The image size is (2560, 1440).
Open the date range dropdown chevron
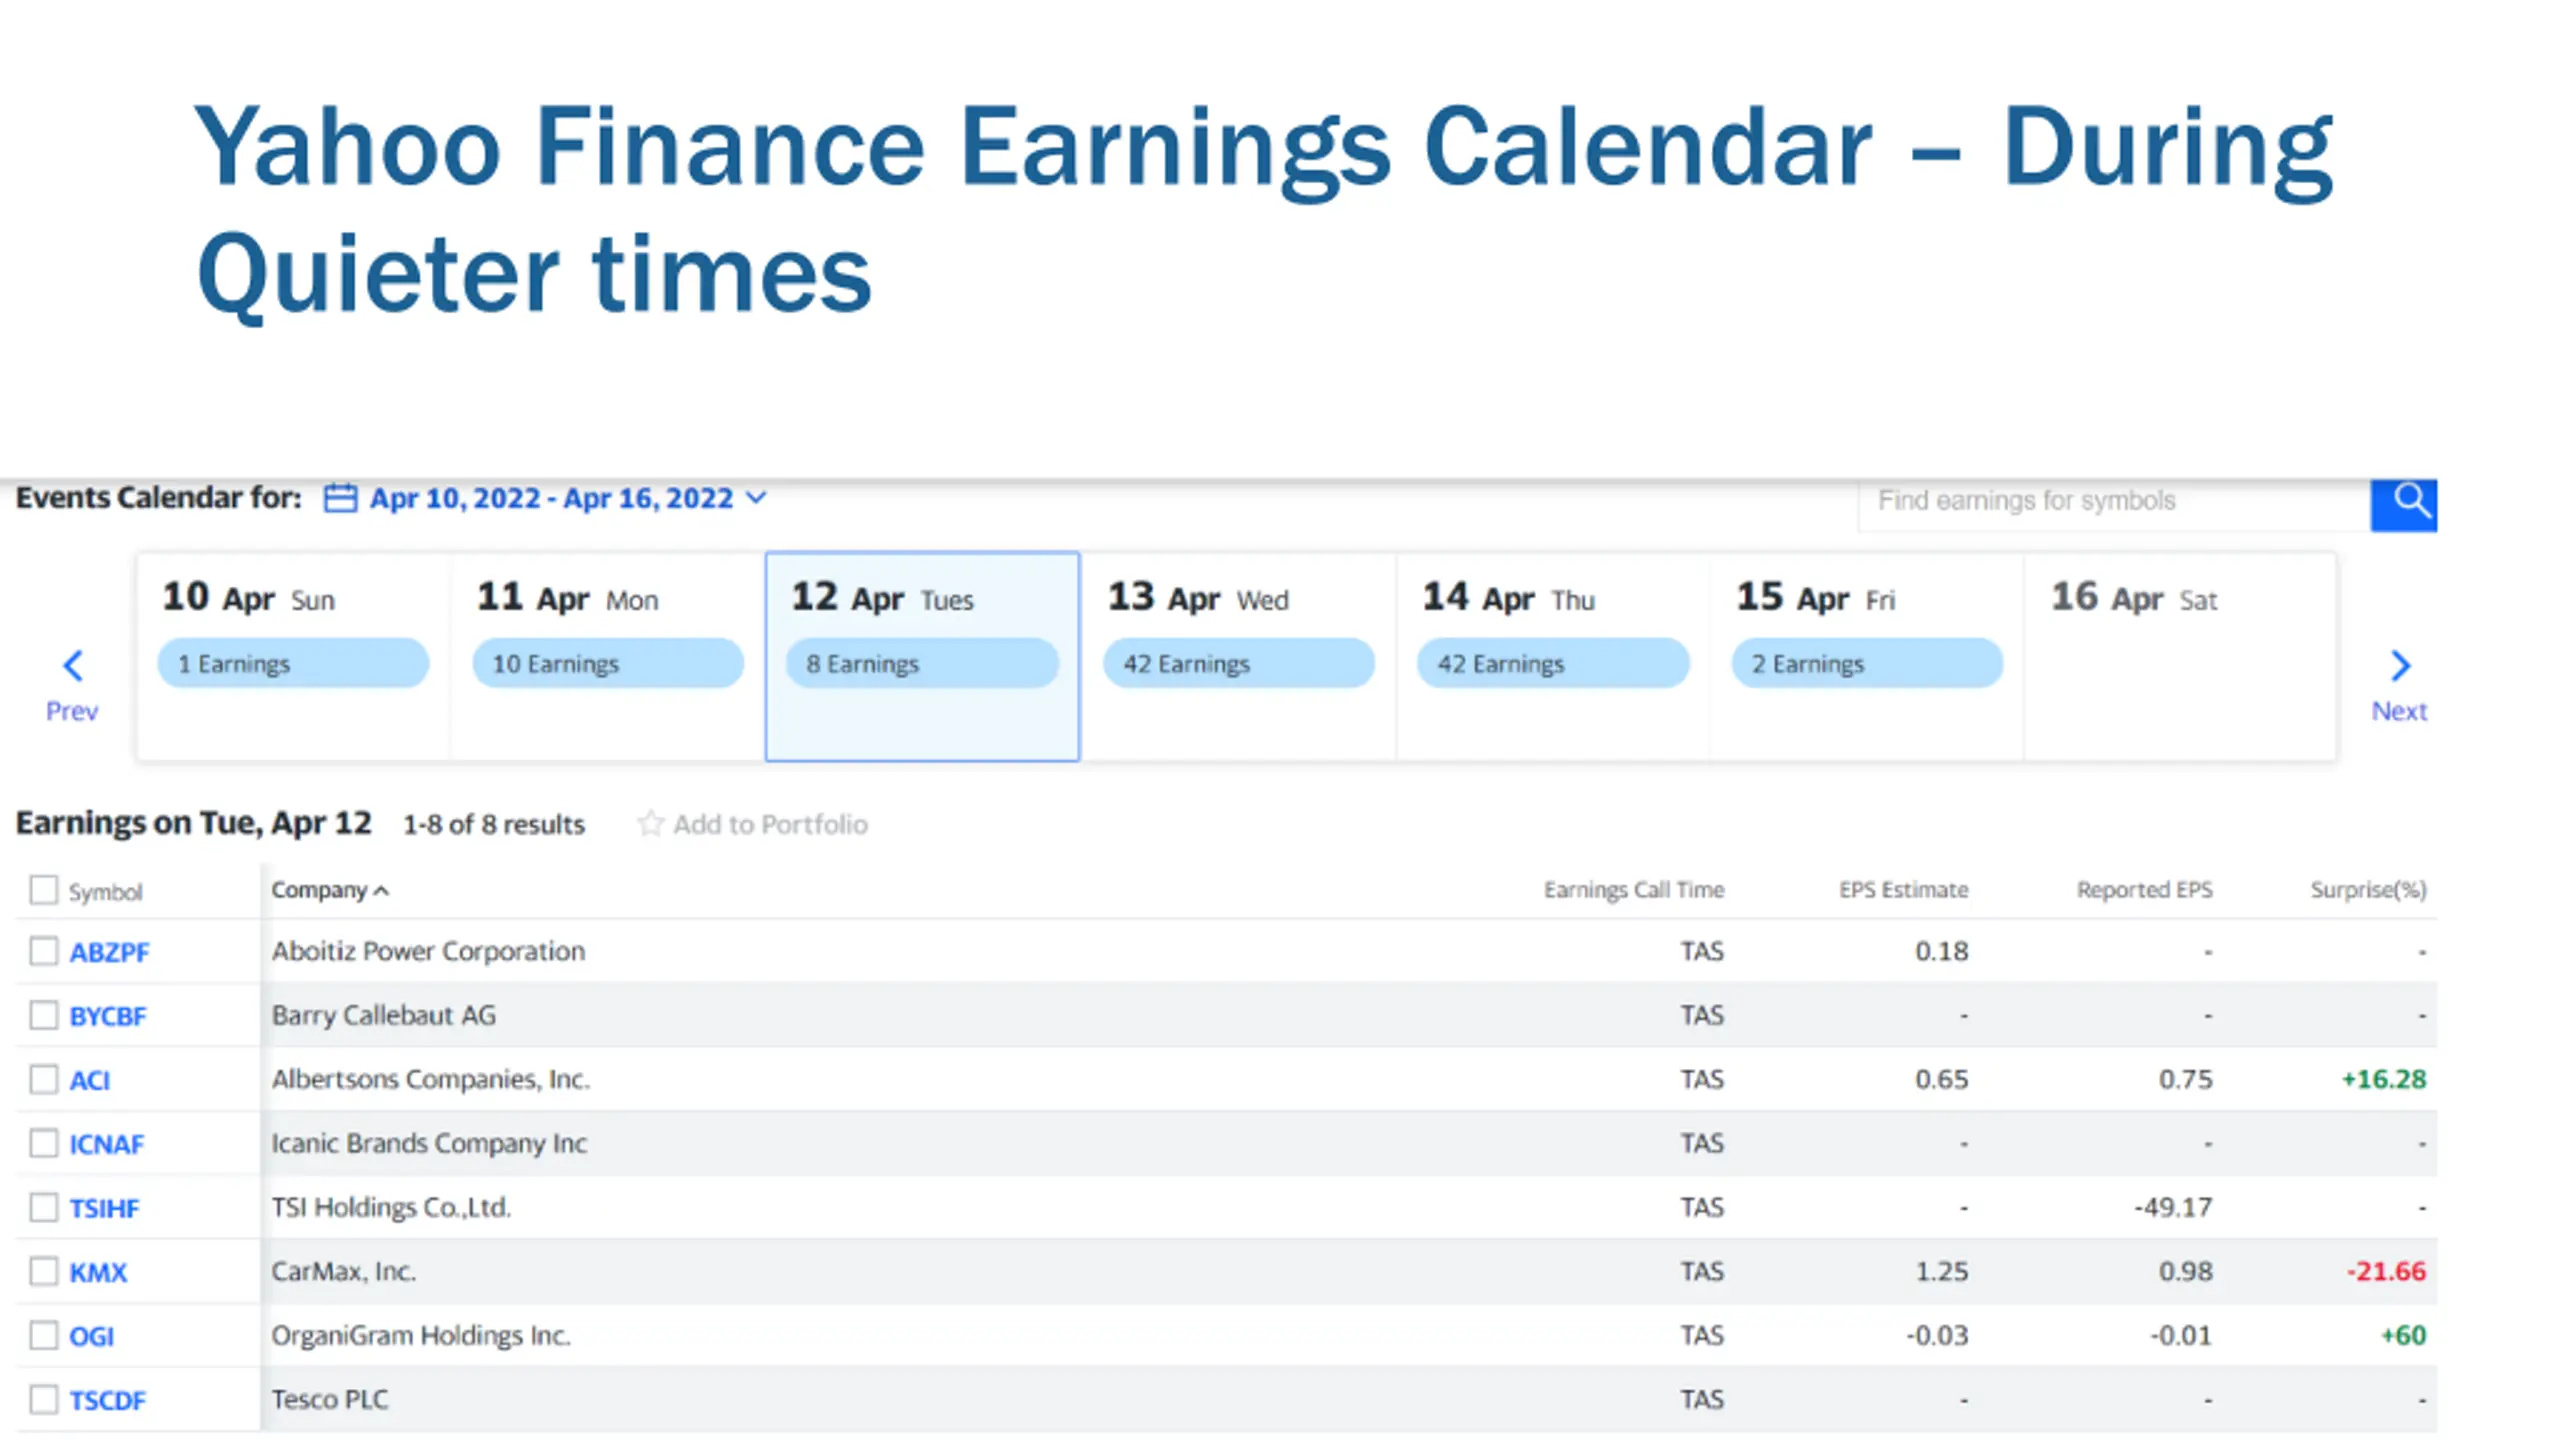[757, 497]
